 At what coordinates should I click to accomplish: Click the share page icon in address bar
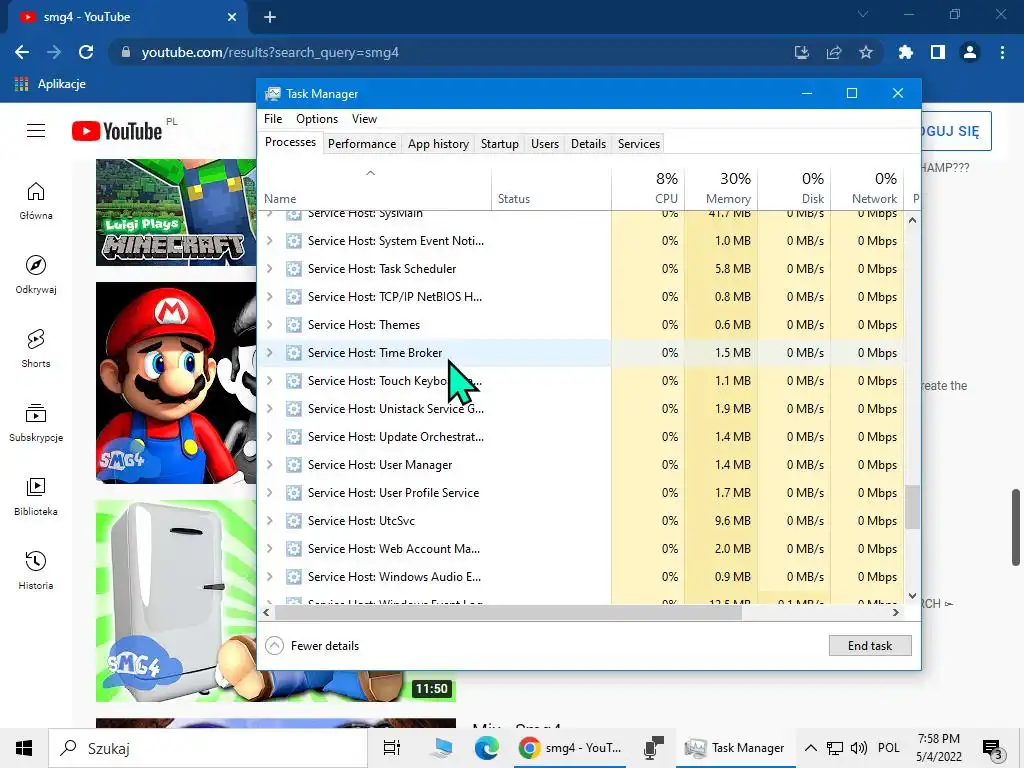834,52
